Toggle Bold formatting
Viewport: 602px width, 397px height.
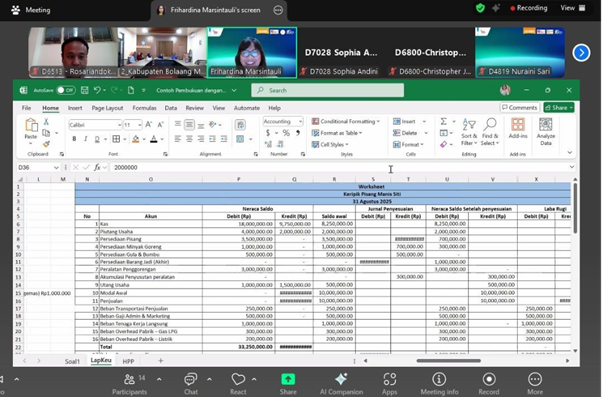tap(74, 139)
